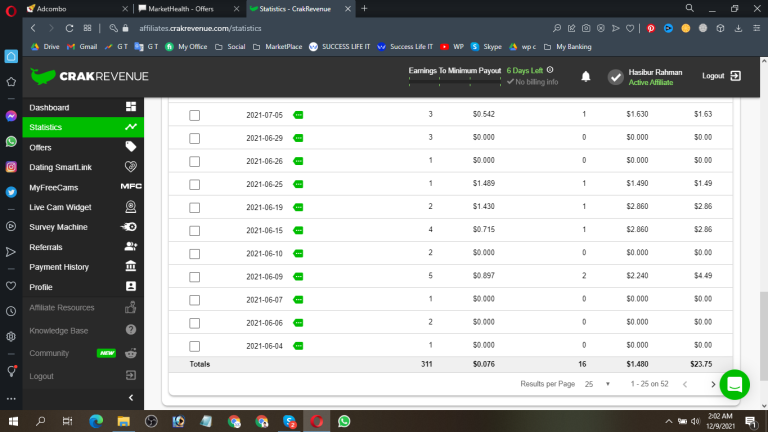Open the notifications bell
768x432 pixels.
click(x=586, y=76)
